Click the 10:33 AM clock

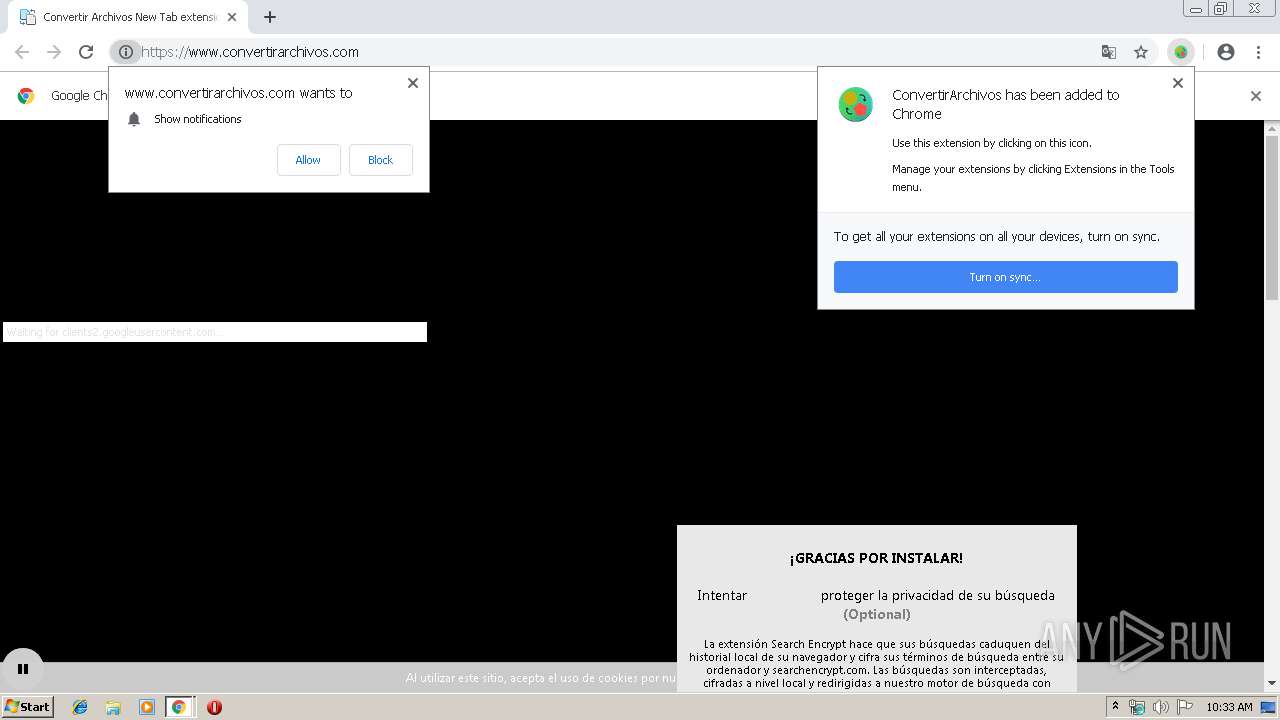click(1229, 707)
